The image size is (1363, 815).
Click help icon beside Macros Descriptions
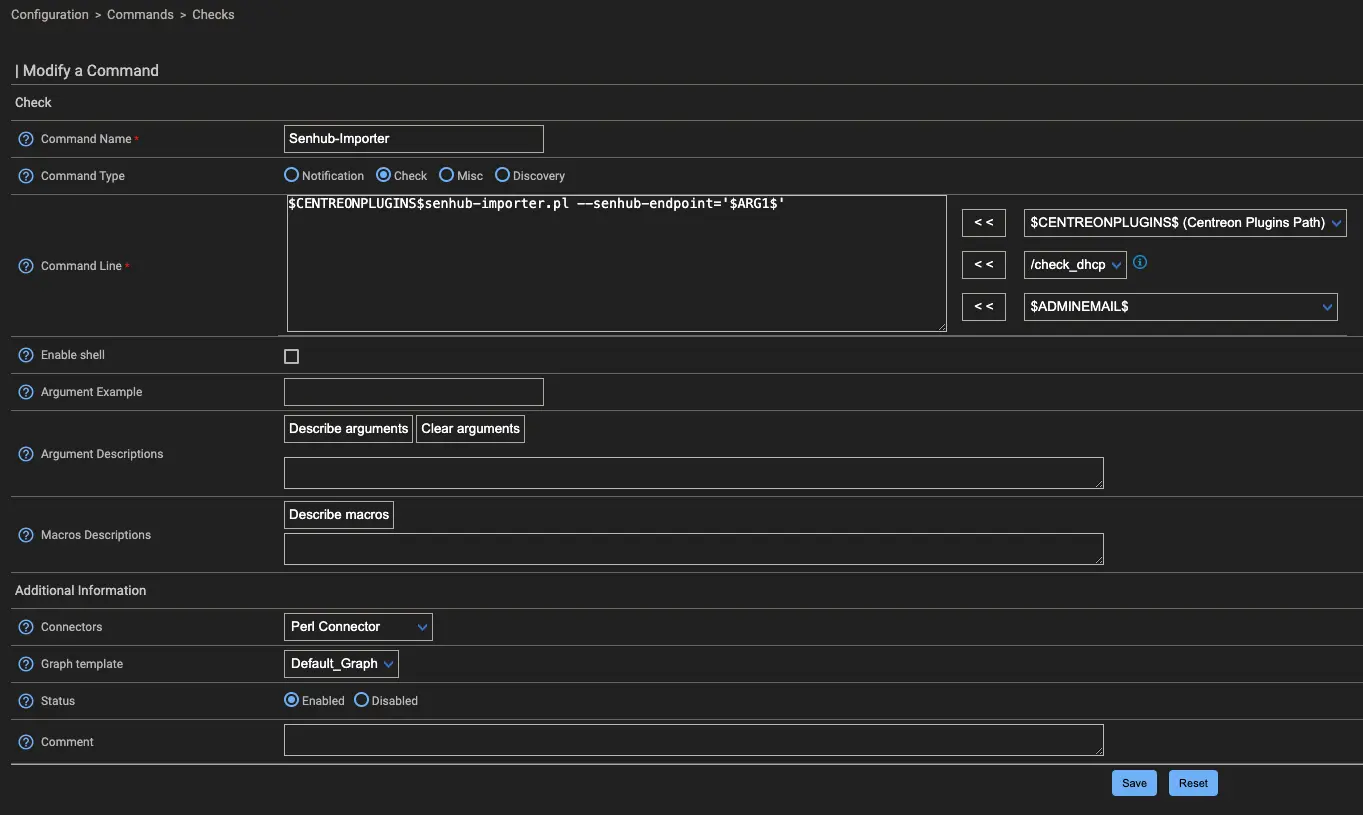27,535
